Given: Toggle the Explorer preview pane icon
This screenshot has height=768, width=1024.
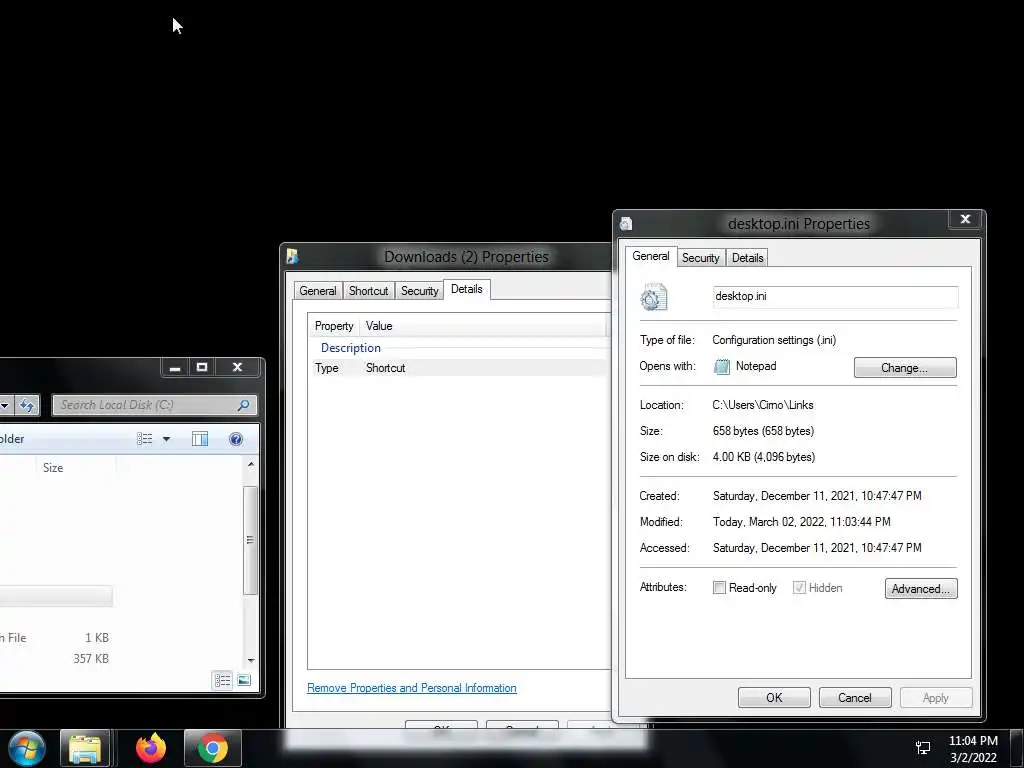Looking at the screenshot, I should pyautogui.click(x=200, y=439).
